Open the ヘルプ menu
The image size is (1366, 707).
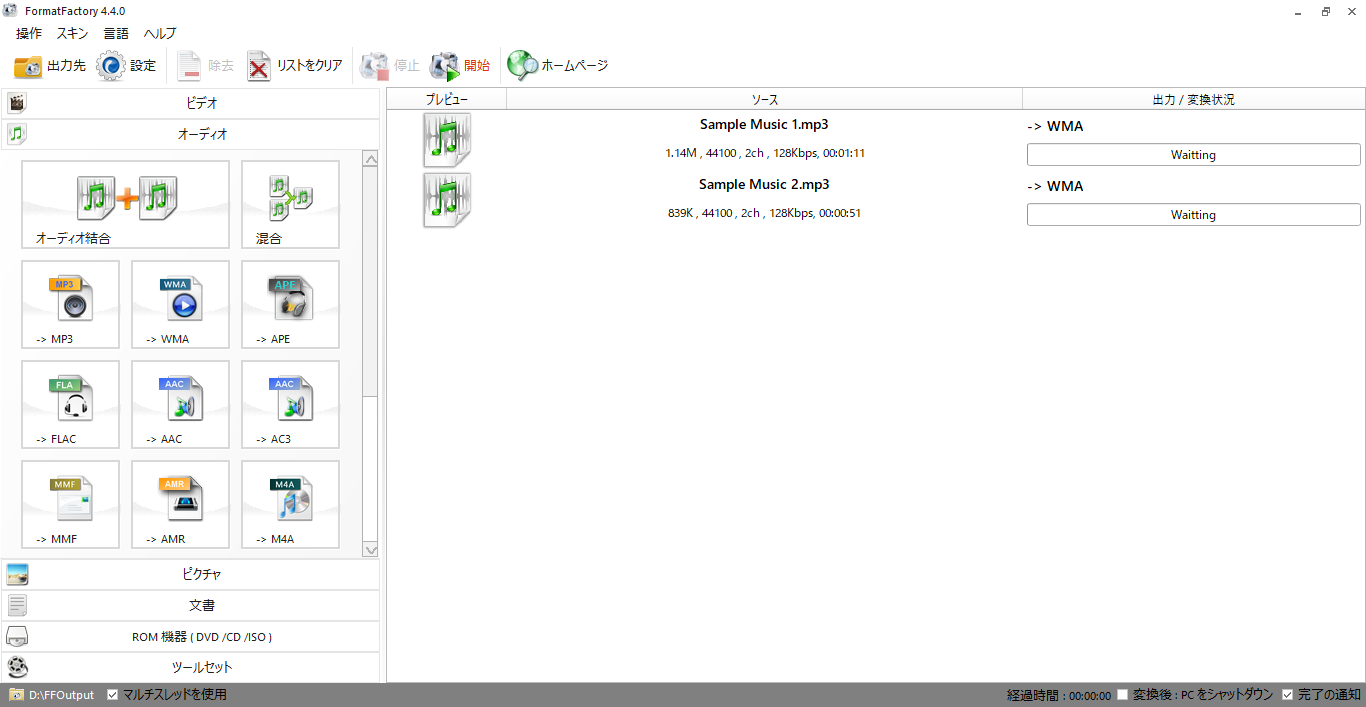(x=160, y=33)
